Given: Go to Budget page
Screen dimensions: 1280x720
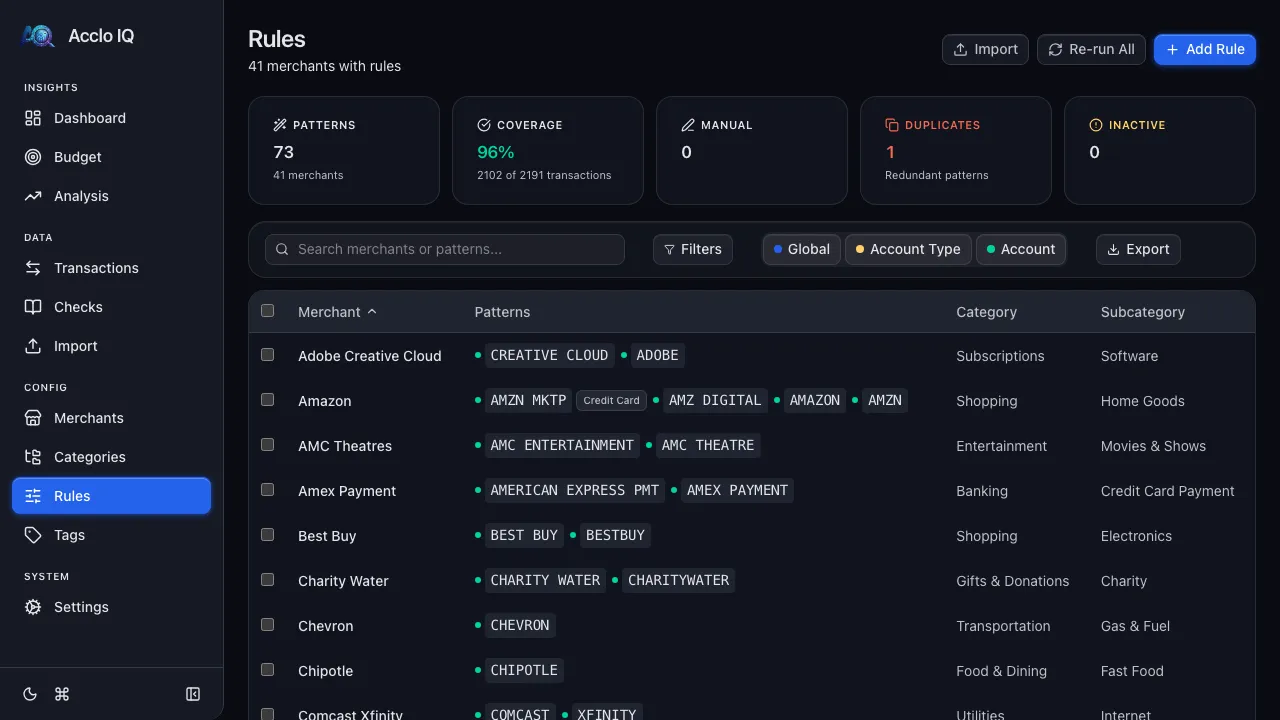Looking at the screenshot, I should point(111,157).
